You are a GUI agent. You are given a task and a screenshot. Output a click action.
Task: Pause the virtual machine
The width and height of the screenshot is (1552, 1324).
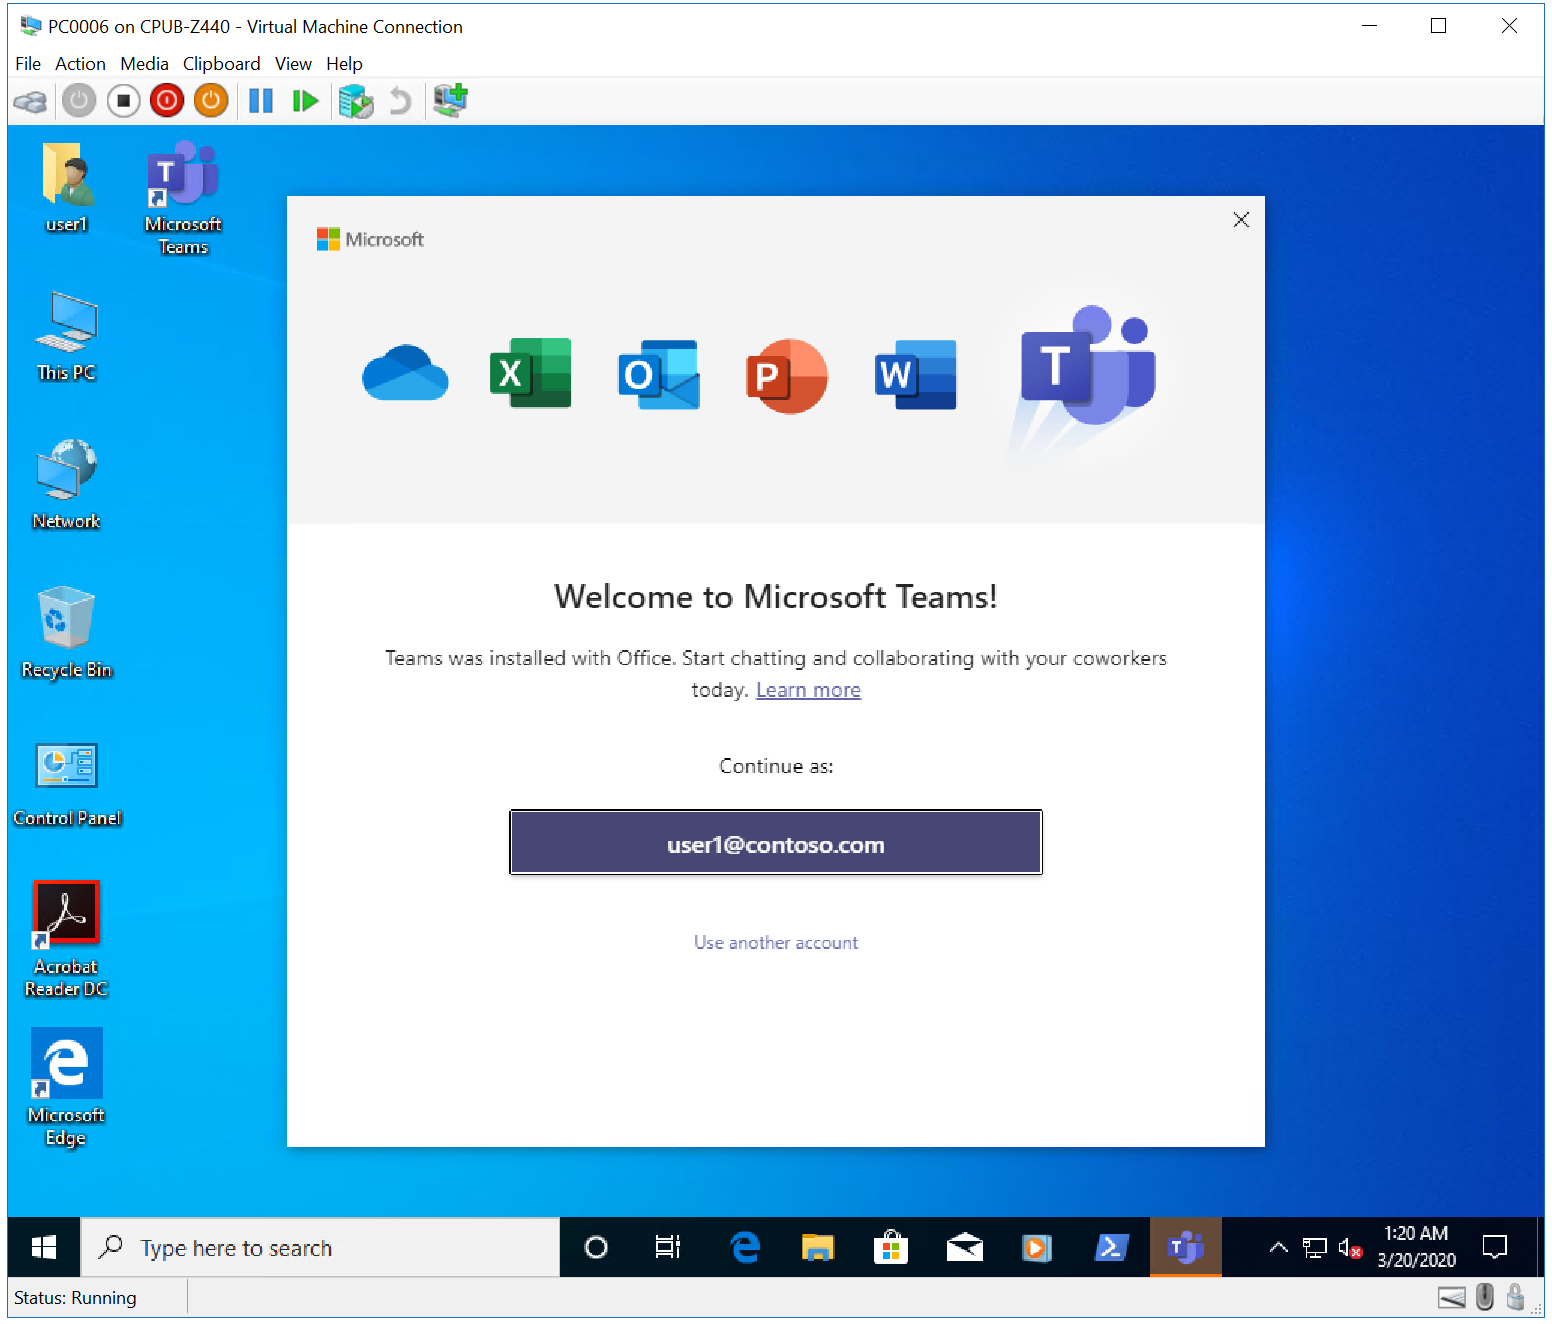261,101
